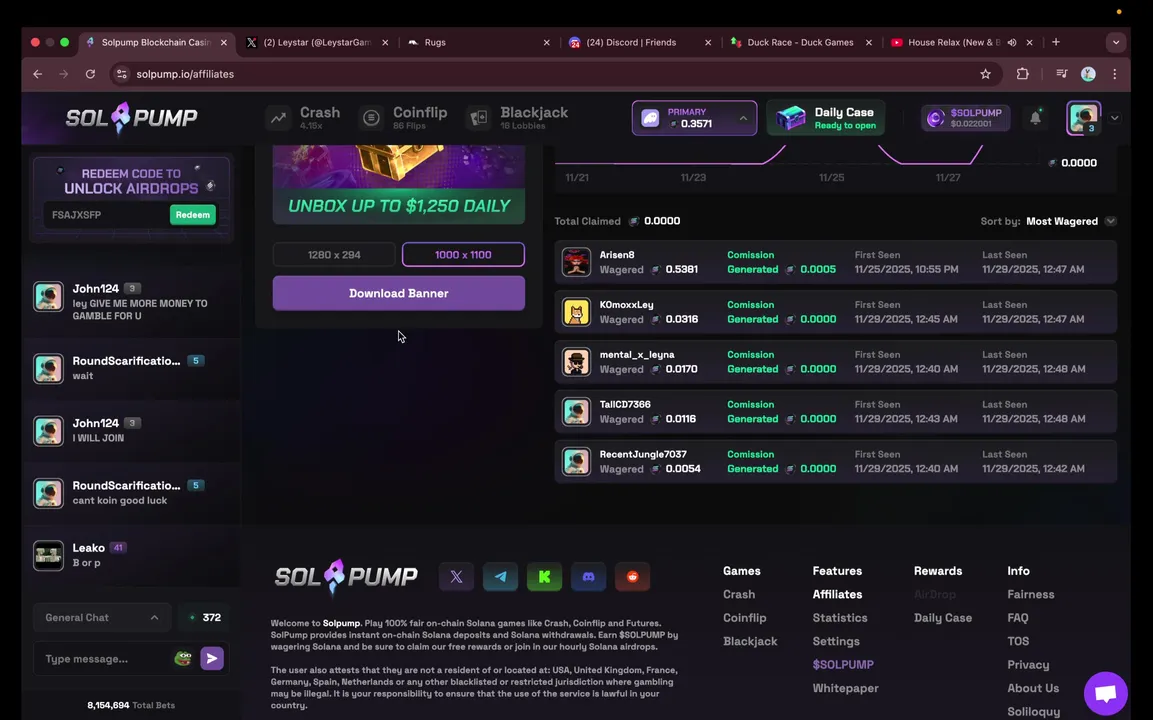Open the live support chat bubble
Viewport: 1153px width, 720px height.
pos(1105,693)
